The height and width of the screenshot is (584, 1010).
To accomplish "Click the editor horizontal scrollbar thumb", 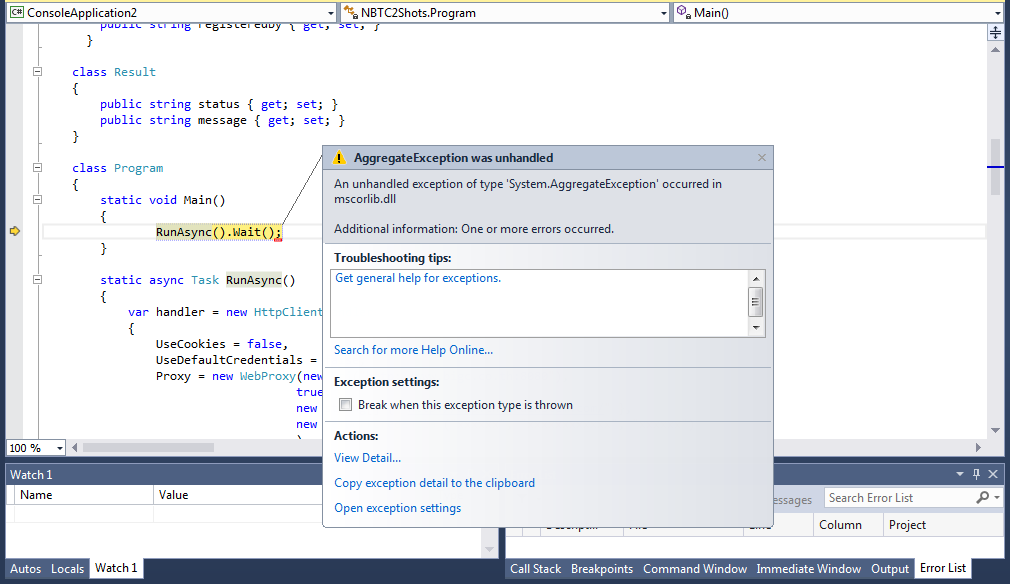I will click(148, 447).
